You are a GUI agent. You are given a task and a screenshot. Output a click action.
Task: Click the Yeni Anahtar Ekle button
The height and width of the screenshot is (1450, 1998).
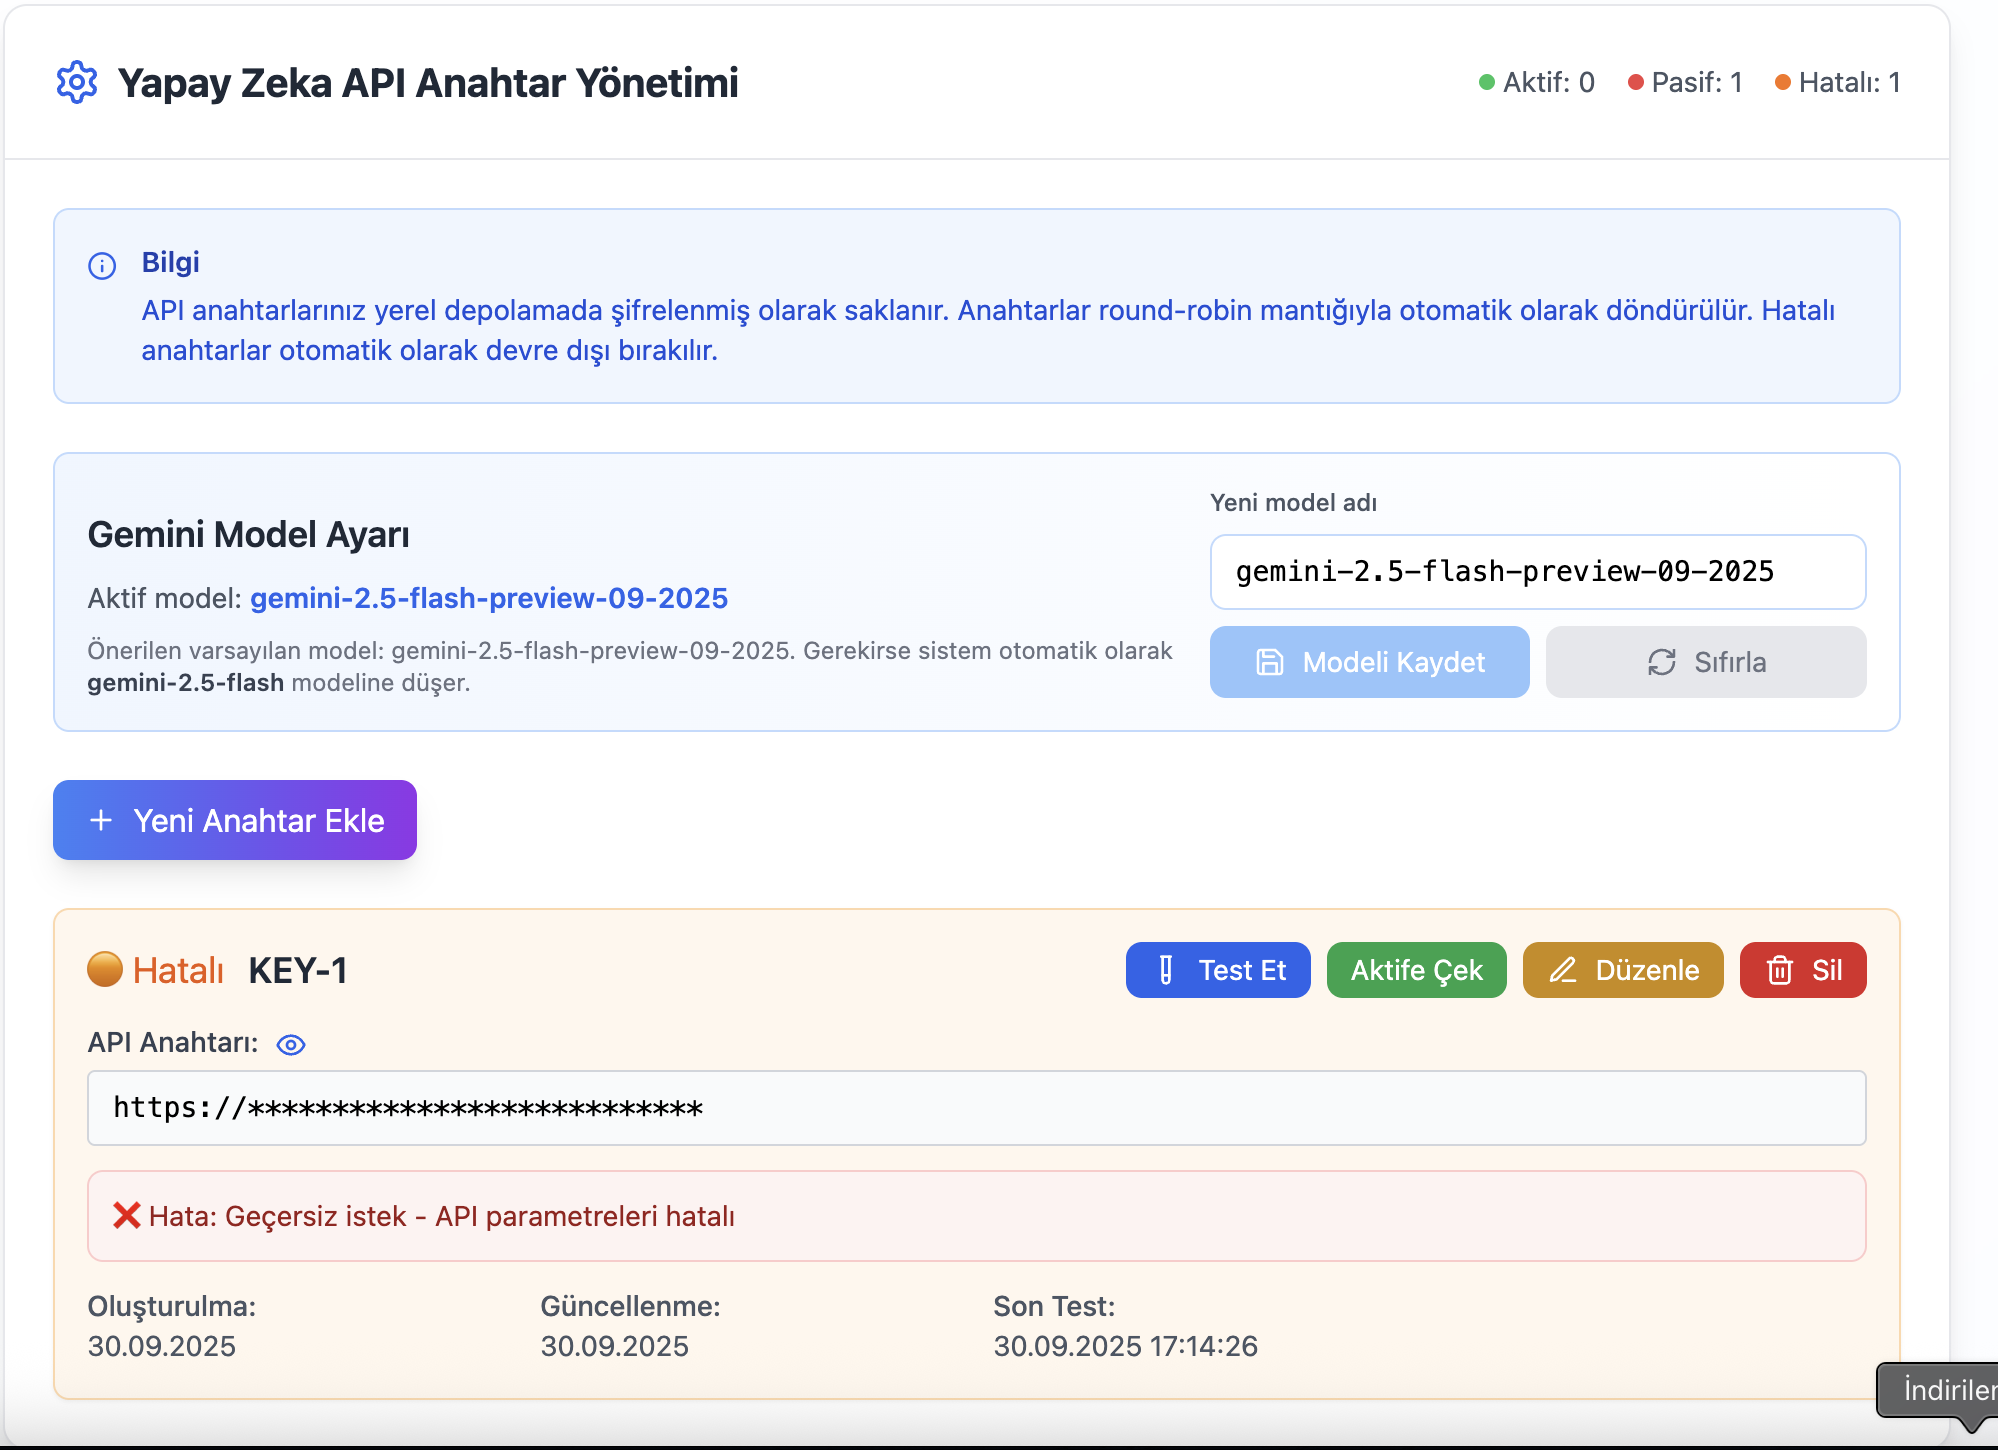(234, 820)
